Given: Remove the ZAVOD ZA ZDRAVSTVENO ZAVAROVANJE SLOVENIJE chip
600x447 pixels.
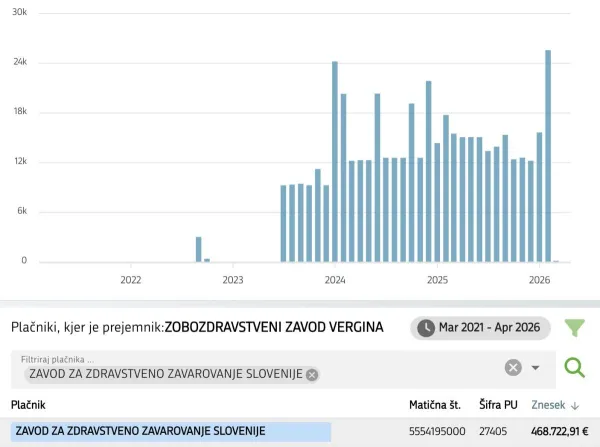Looking at the screenshot, I should (312, 375).
